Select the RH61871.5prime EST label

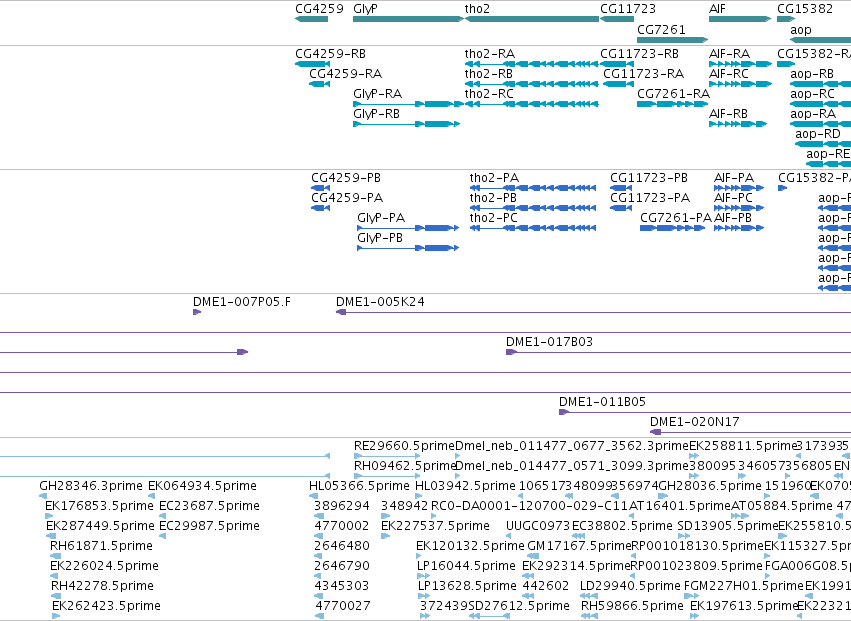(x=101, y=546)
